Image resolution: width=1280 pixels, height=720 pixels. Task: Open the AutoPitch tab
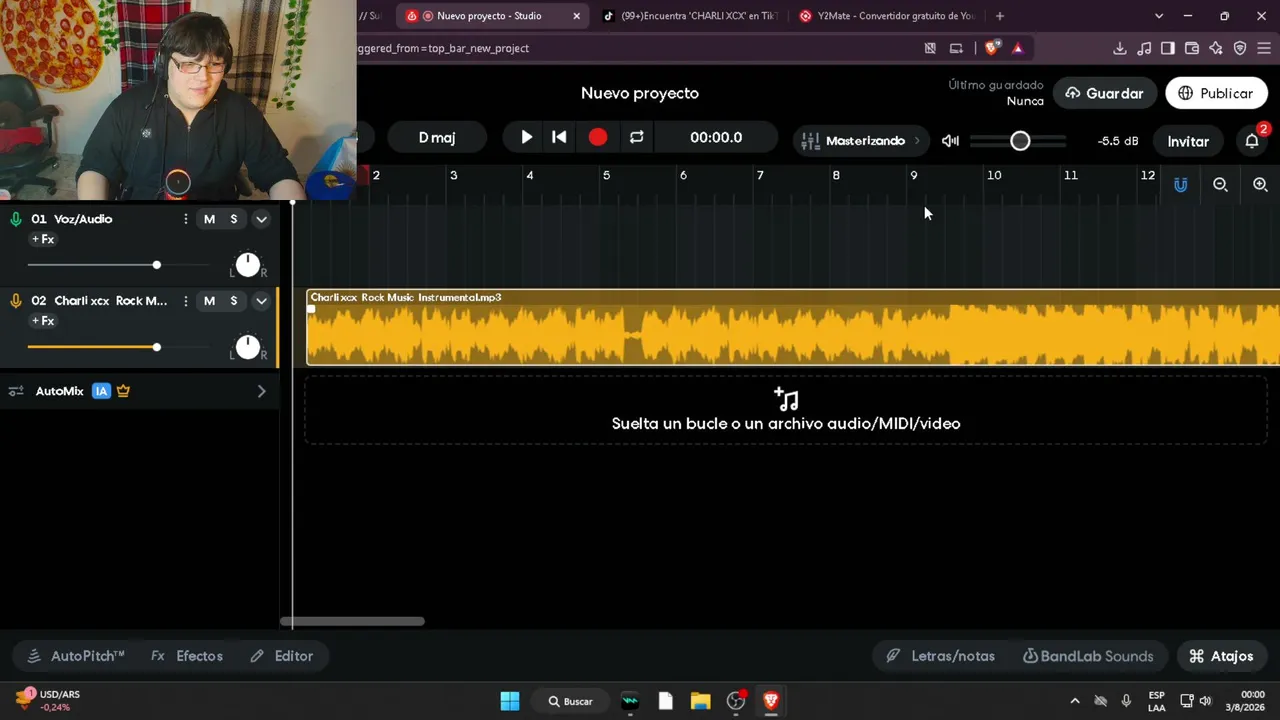(76, 656)
